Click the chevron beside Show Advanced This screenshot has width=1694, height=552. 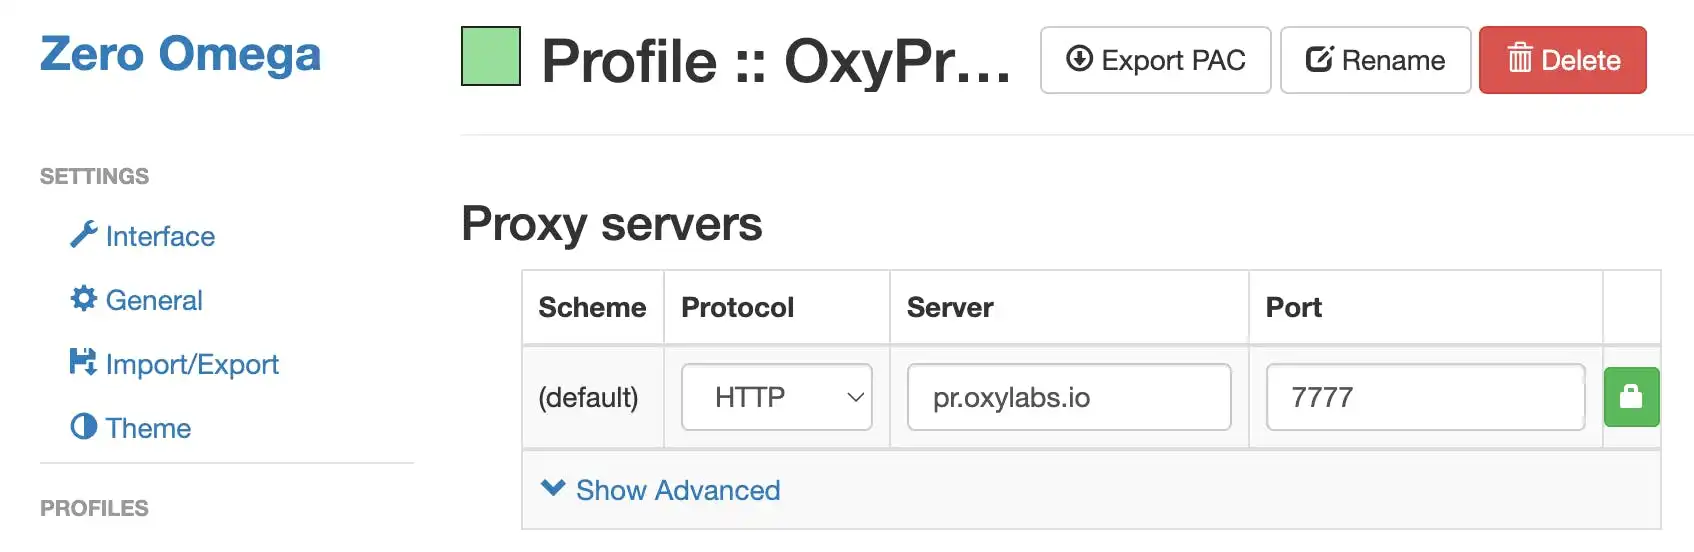click(552, 488)
